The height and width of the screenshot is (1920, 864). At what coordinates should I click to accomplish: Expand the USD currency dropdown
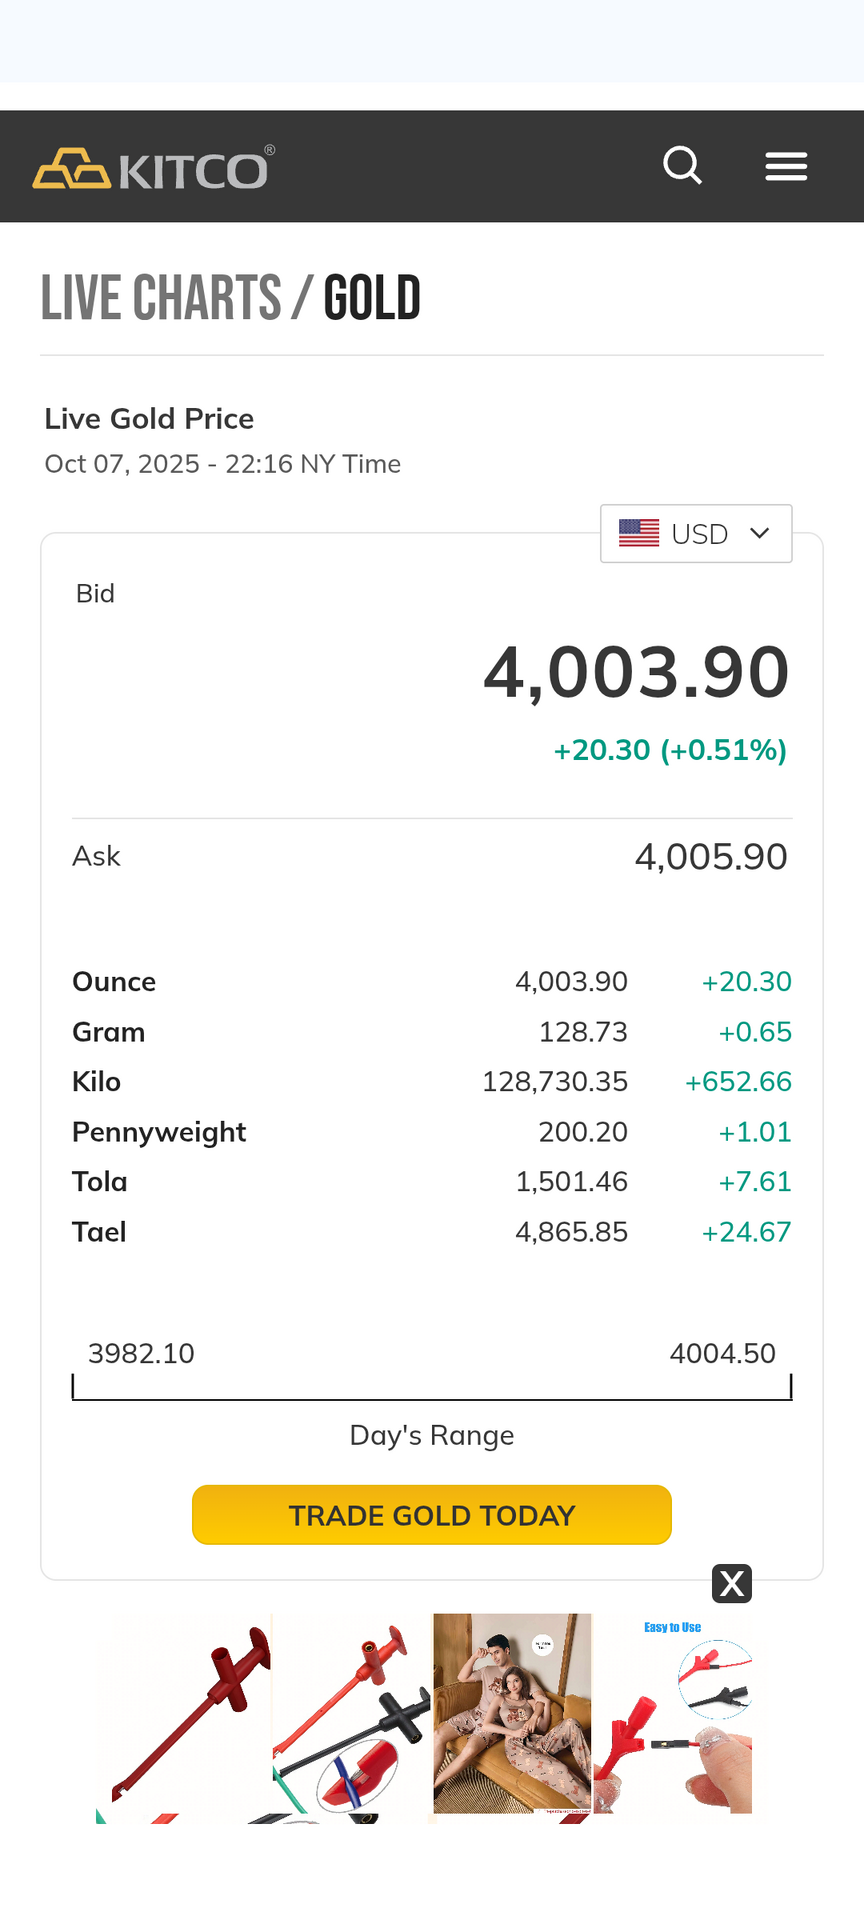[697, 534]
